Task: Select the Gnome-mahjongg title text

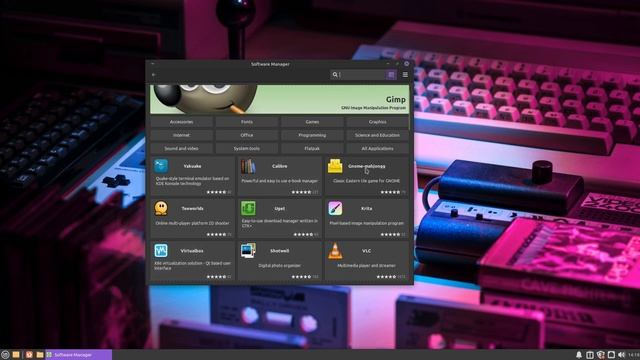Action: click(367, 166)
